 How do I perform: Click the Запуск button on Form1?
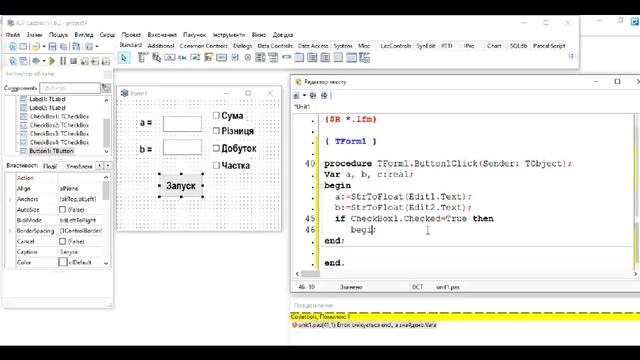pyautogui.click(x=181, y=186)
